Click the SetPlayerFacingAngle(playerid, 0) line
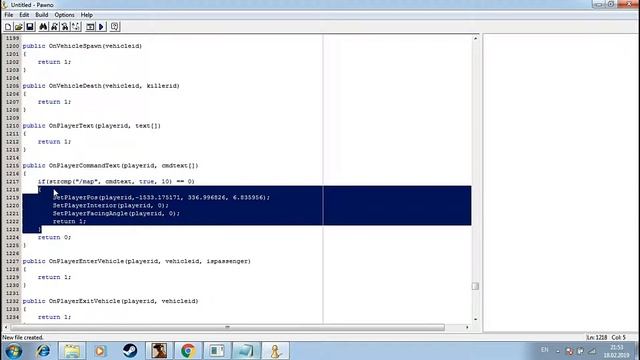This screenshot has width=640, height=360. tap(116, 213)
